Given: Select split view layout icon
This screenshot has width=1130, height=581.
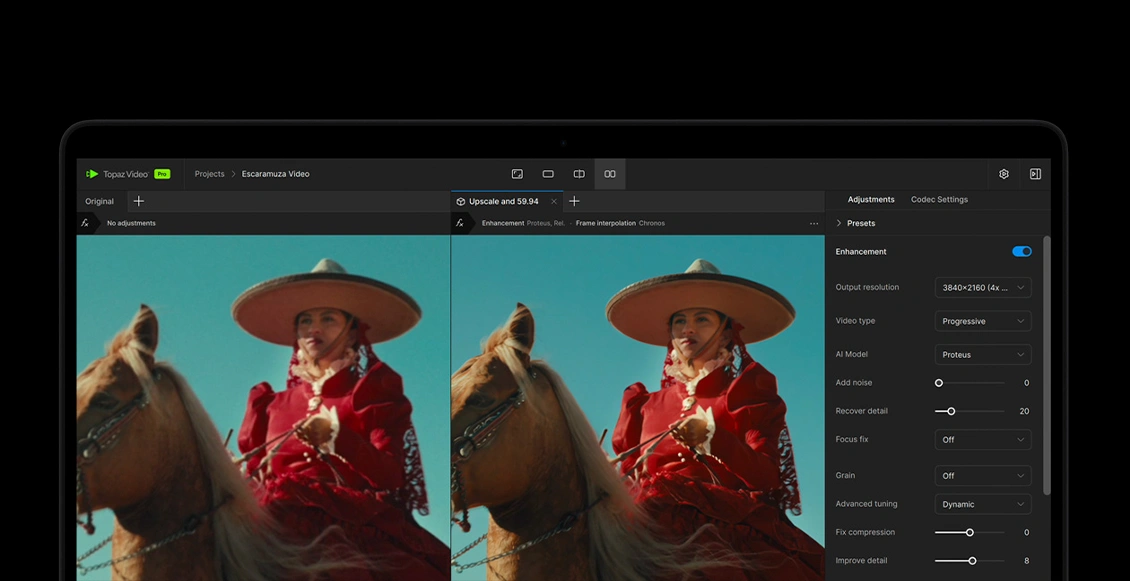Looking at the screenshot, I should click(579, 174).
